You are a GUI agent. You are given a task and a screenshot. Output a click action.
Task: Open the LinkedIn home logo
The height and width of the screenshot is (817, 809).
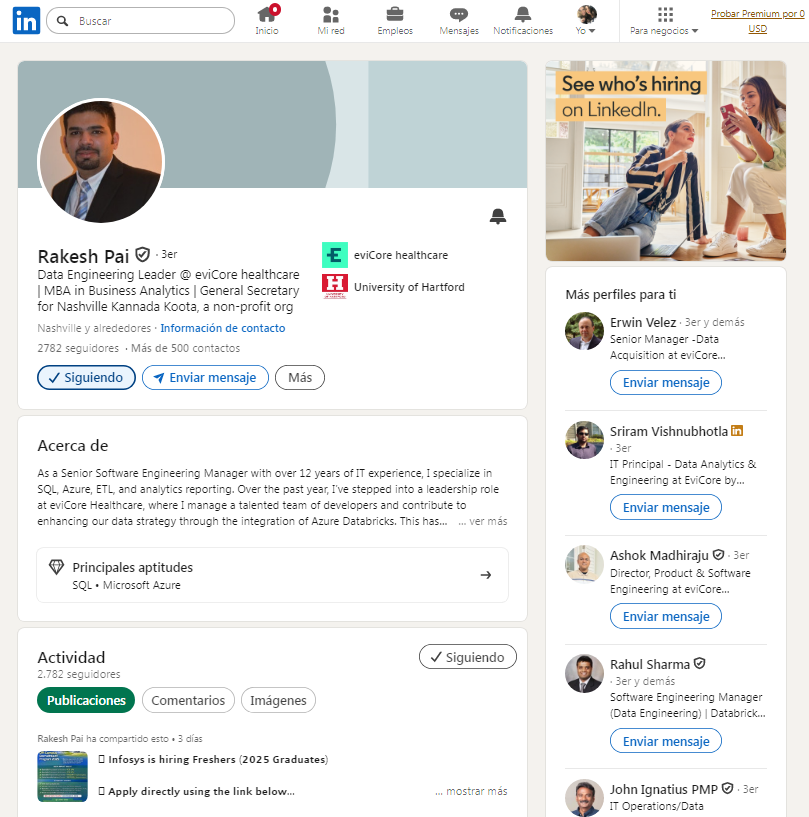point(26,21)
